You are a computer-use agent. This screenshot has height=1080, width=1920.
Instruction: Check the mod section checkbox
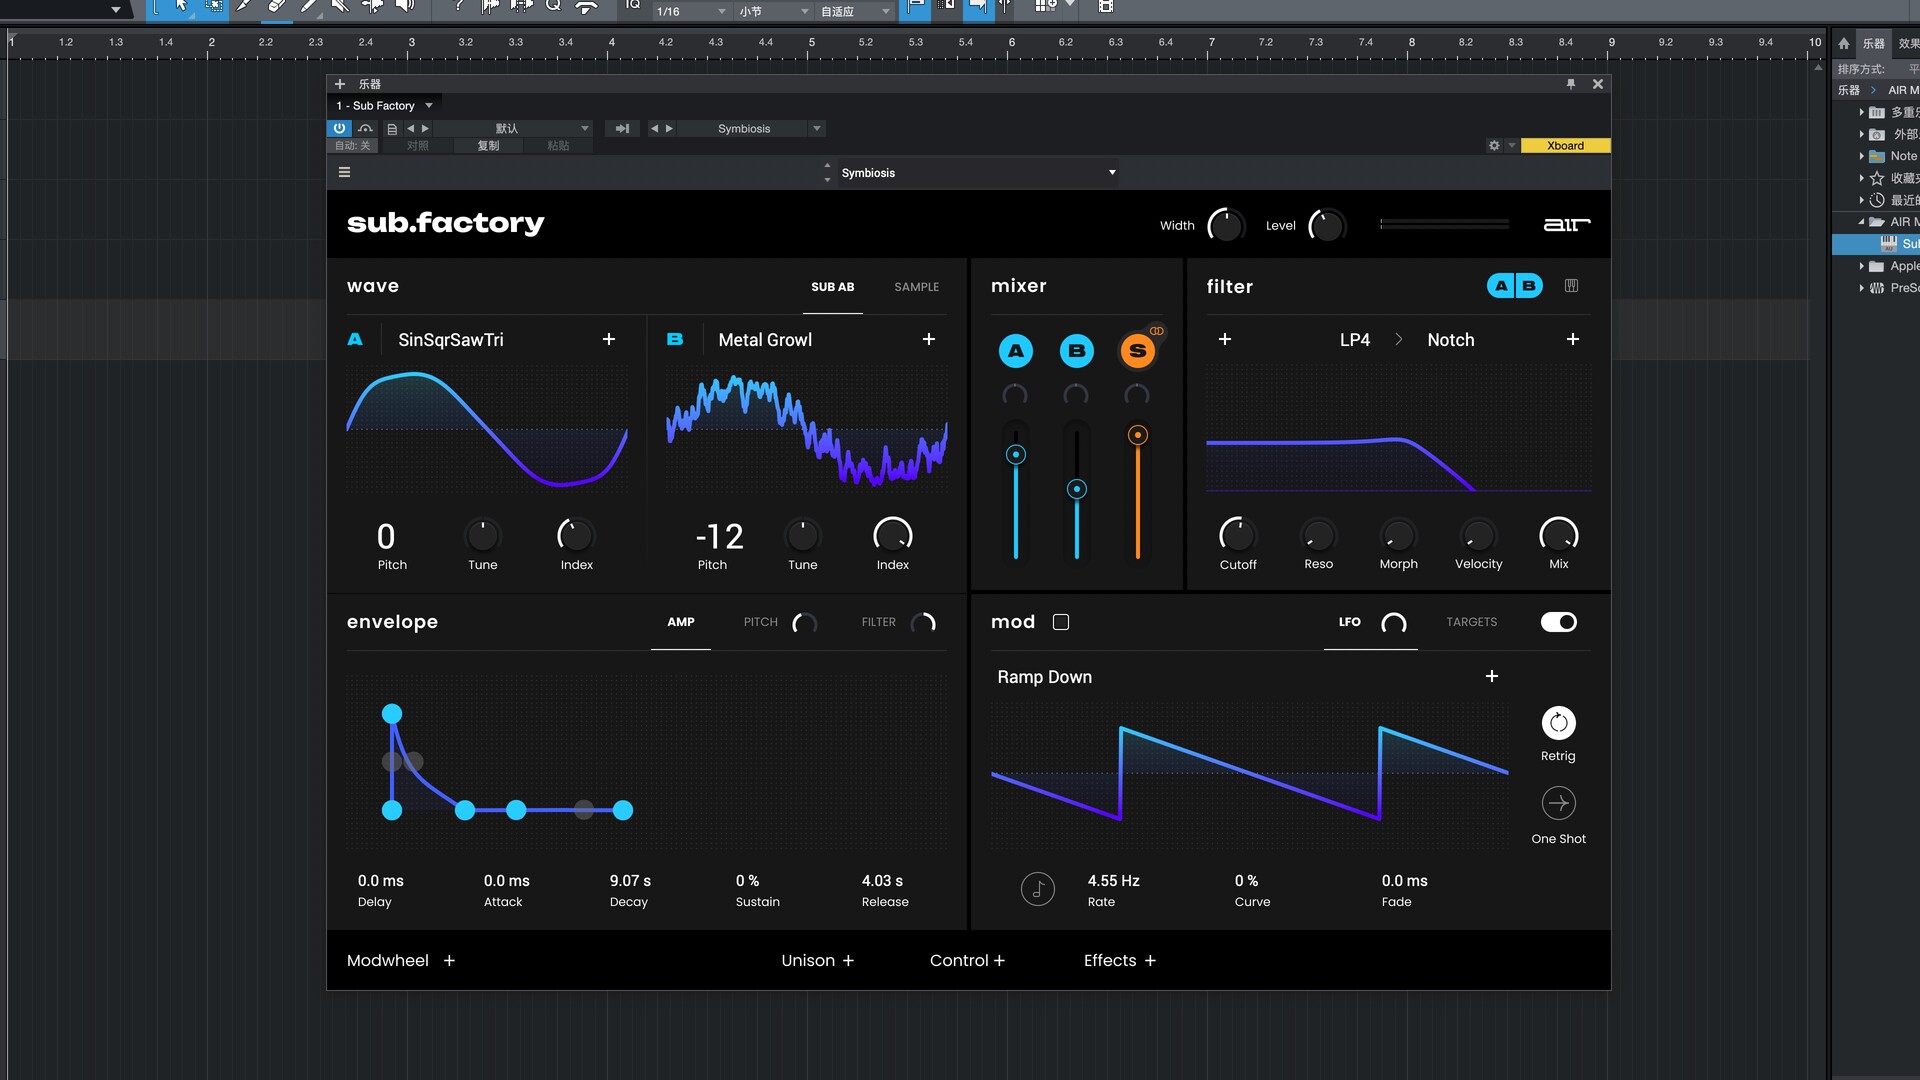pos(1061,622)
